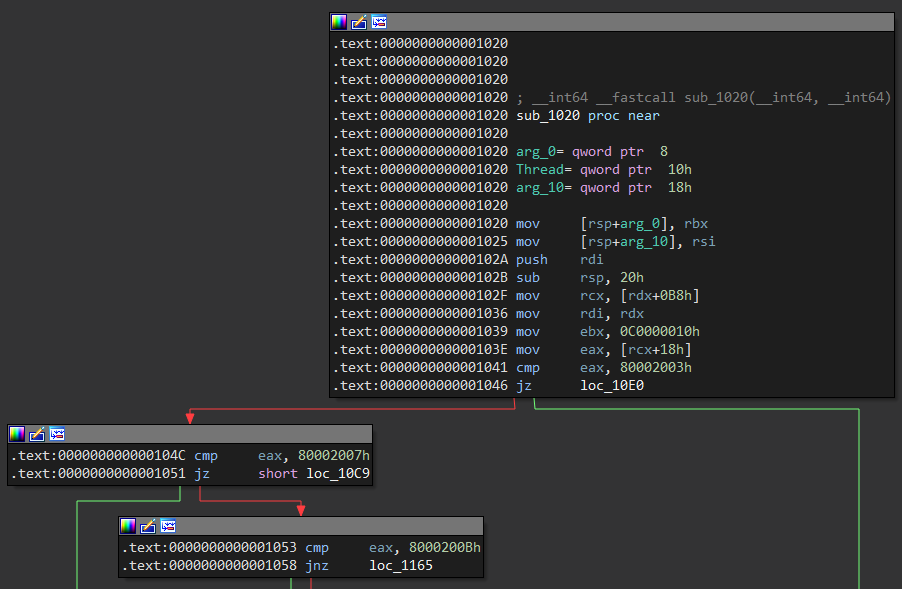Click the Thread stack variable label
The image size is (902, 589).
540,170
